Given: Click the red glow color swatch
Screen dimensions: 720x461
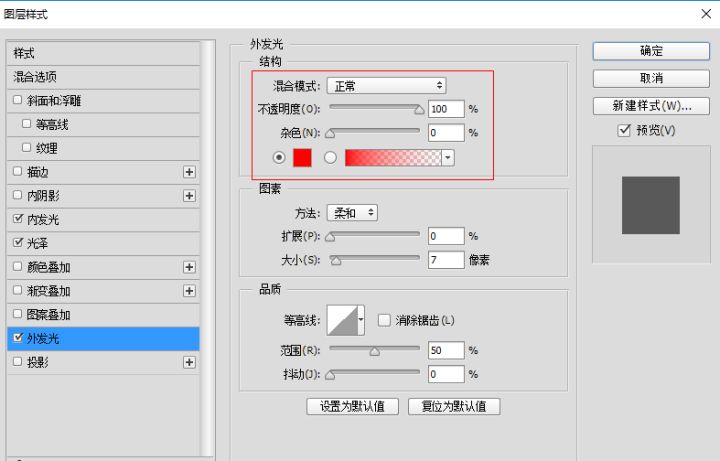Looking at the screenshot, I should pyautogui.click(x=302, y=157).
